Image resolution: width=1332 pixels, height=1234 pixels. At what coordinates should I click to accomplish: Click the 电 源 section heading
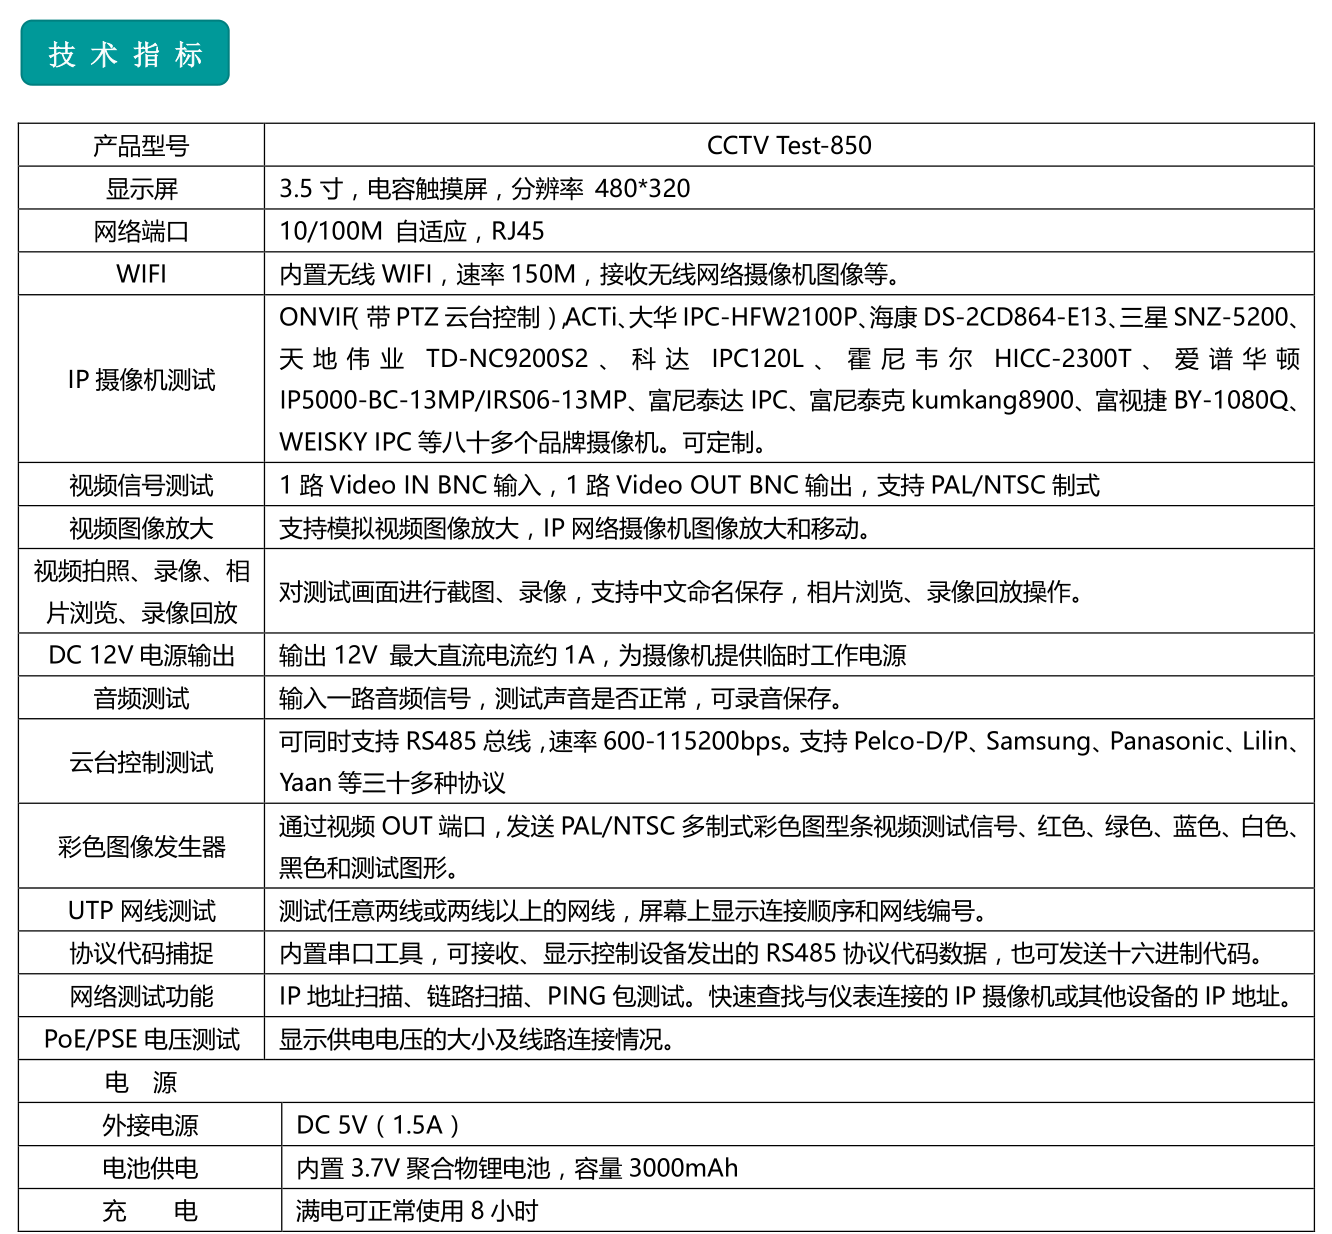(141, 1083)
